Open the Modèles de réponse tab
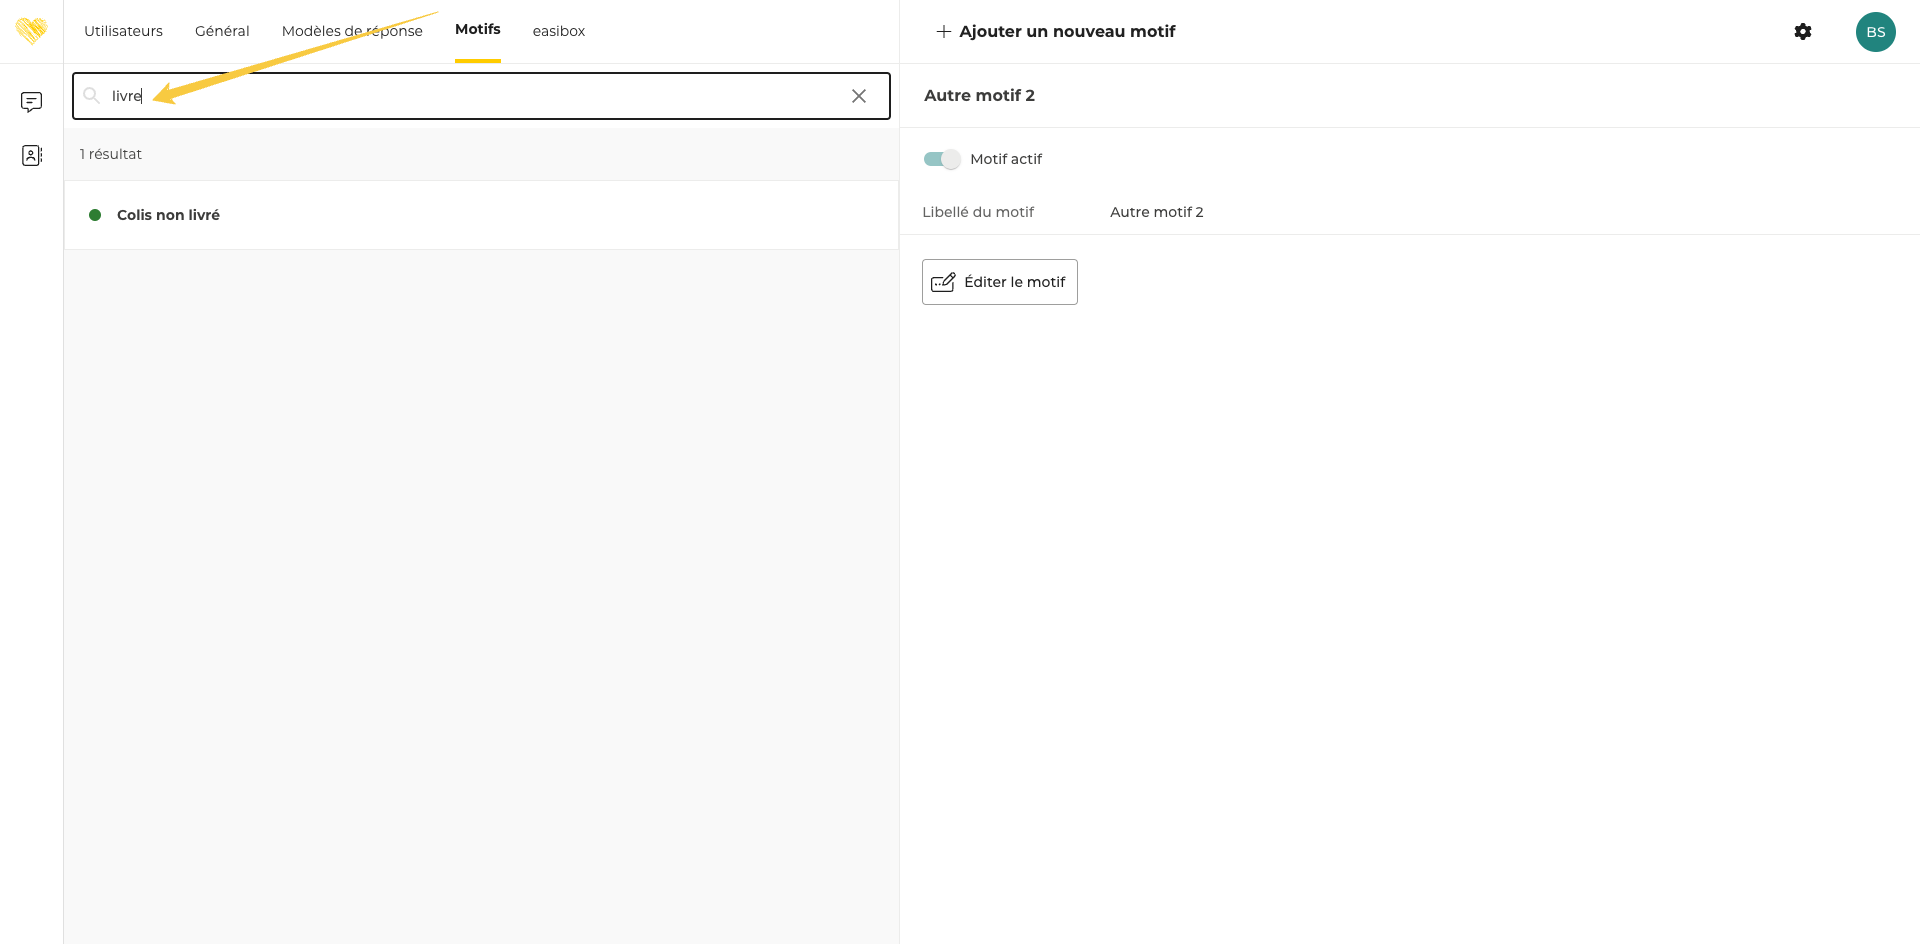 352,31
